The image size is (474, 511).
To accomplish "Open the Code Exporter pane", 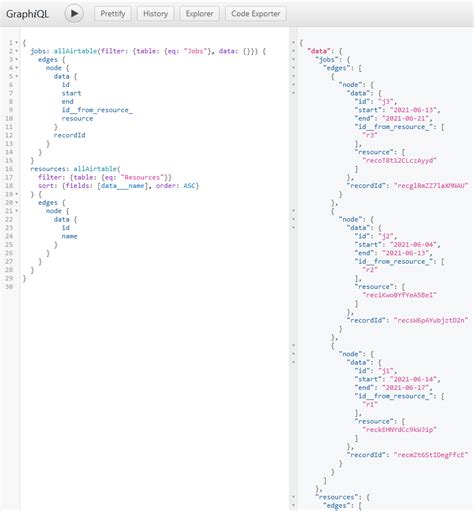I will (x=256, y=14).
